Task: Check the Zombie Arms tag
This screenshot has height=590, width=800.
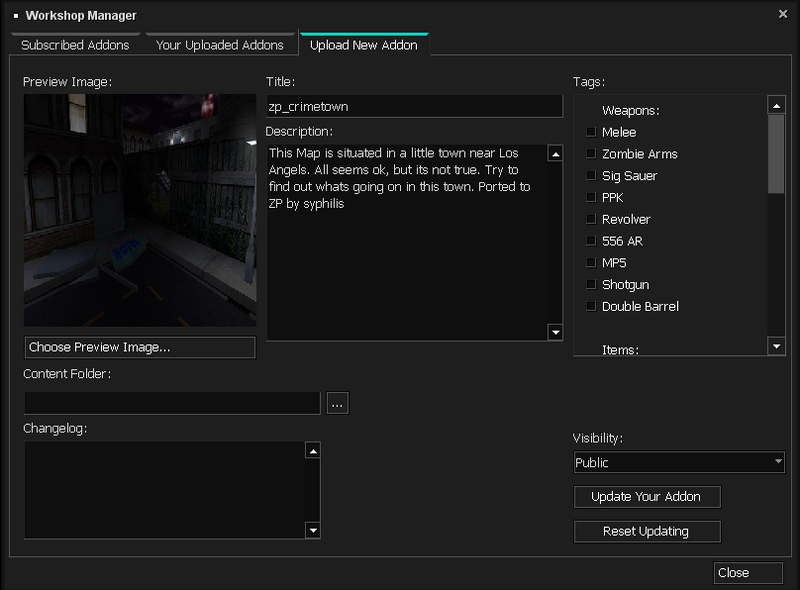Action: [x=590, y=153]
